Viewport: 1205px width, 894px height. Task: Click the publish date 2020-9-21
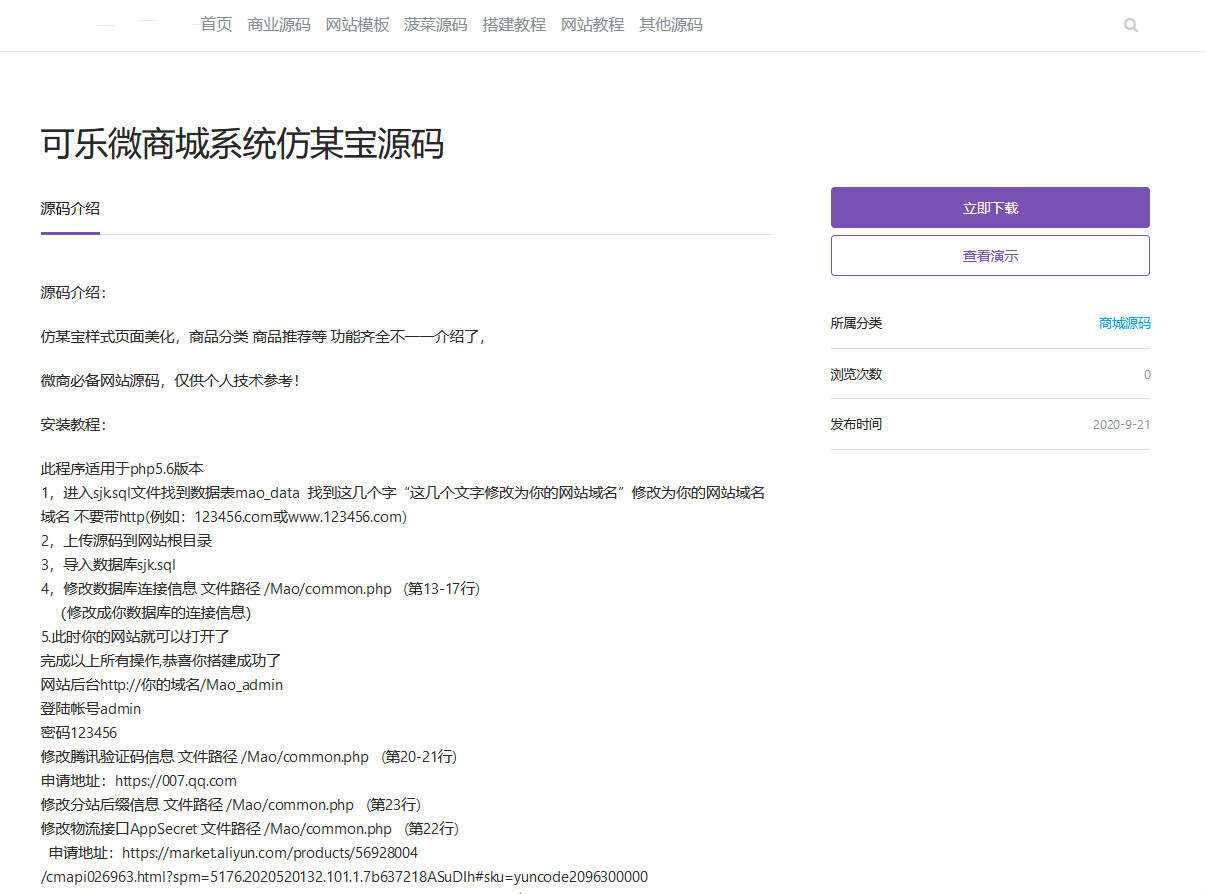(x=1121, y=424)
